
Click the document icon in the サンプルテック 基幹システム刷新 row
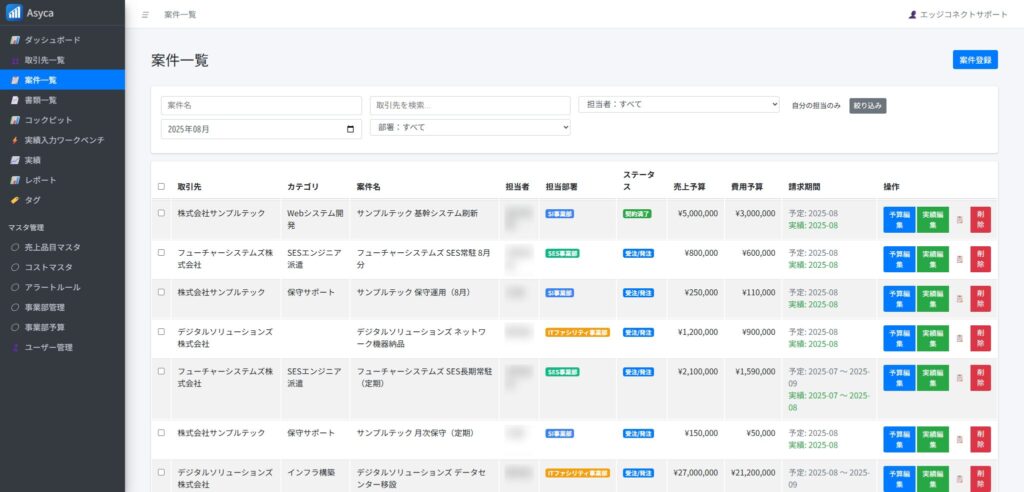(x=960, y=219)
